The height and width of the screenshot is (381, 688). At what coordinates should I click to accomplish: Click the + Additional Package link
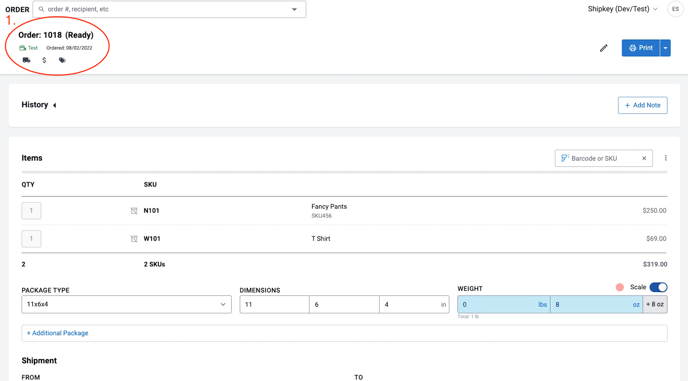57,333
